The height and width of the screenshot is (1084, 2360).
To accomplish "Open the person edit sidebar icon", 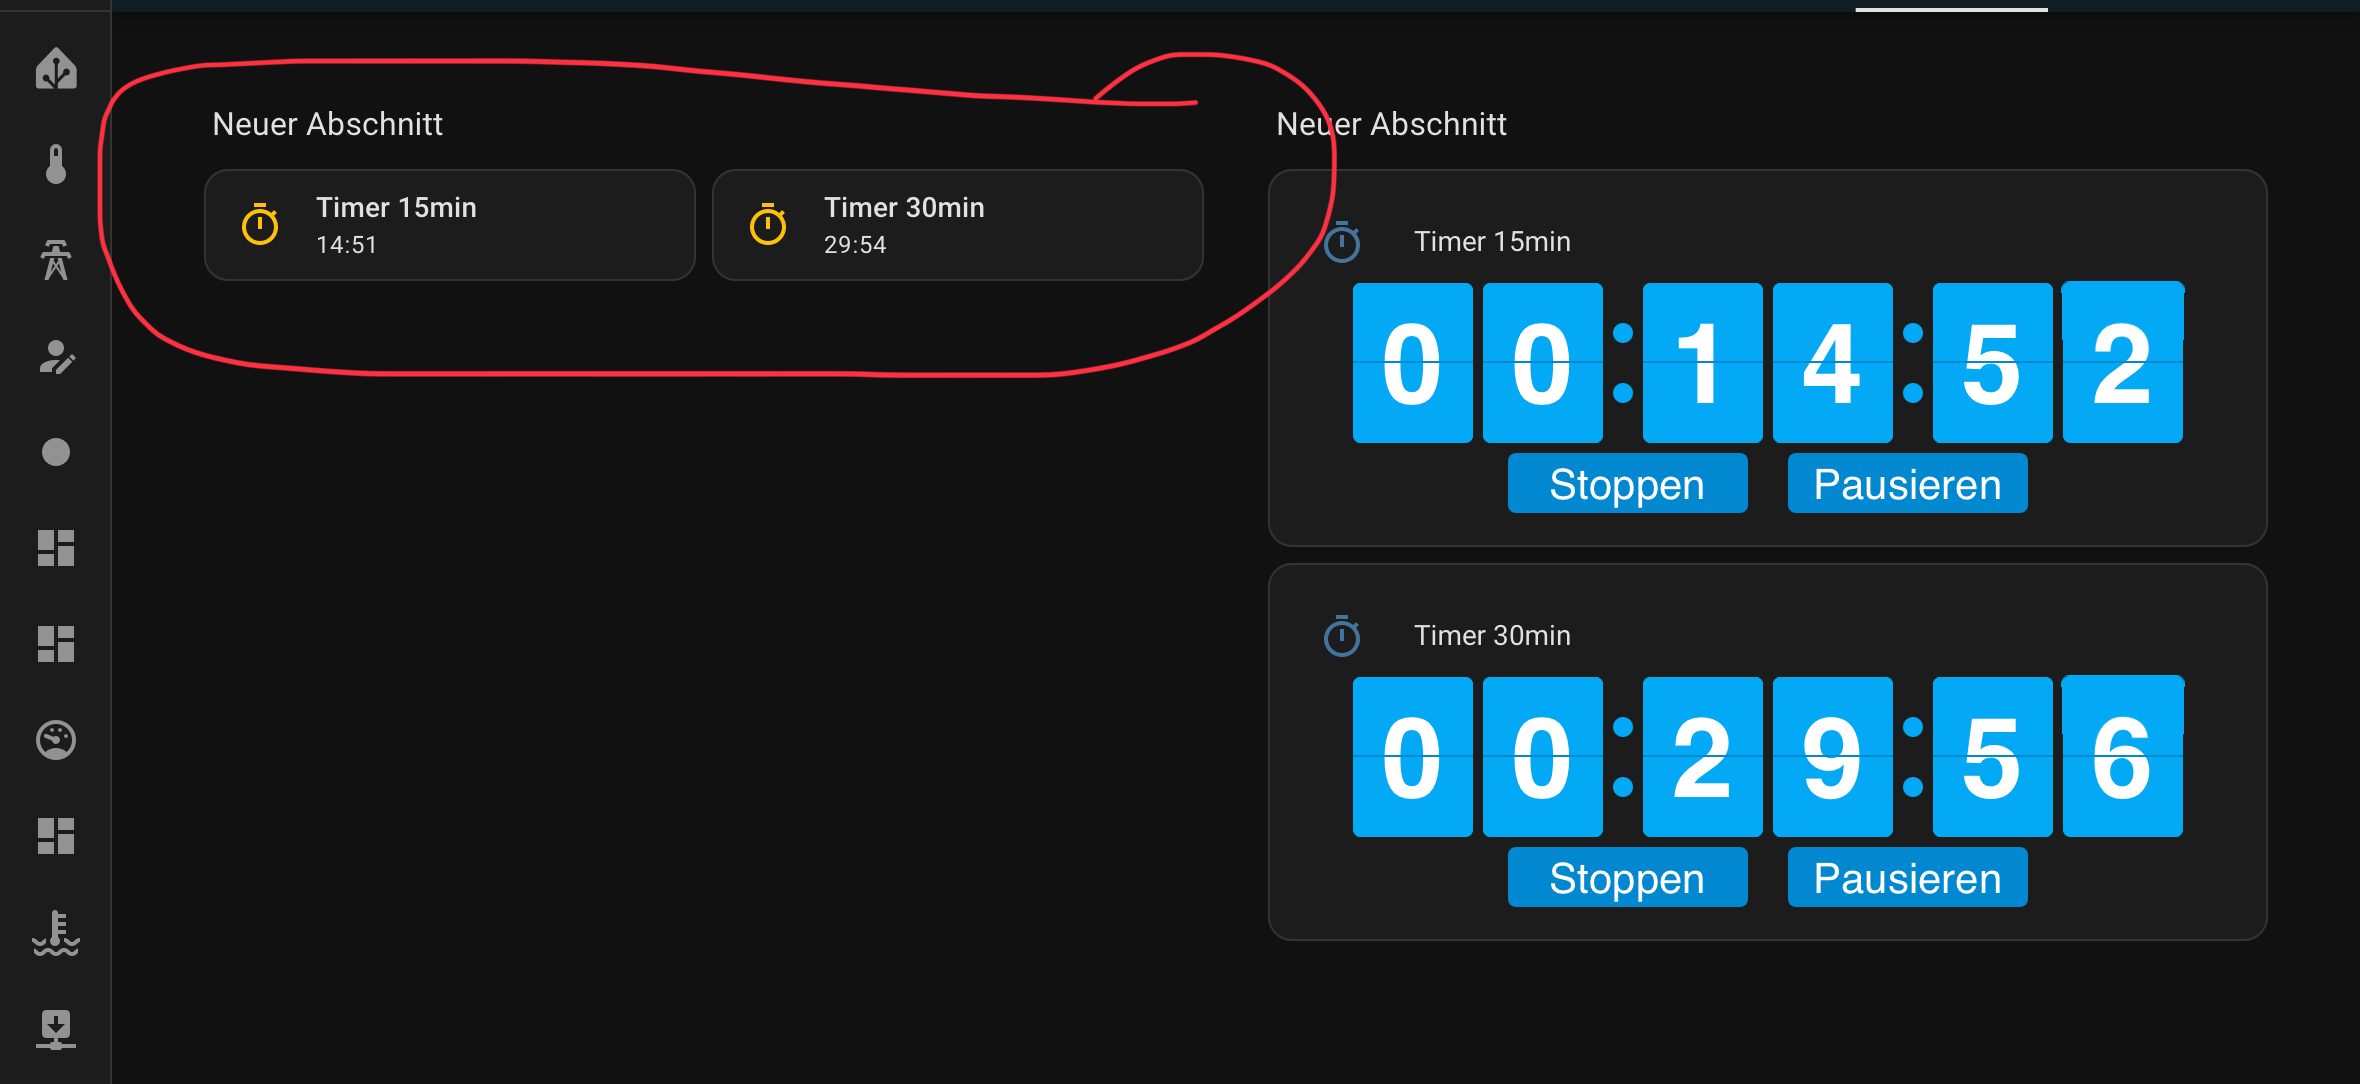I will (56, 357).
